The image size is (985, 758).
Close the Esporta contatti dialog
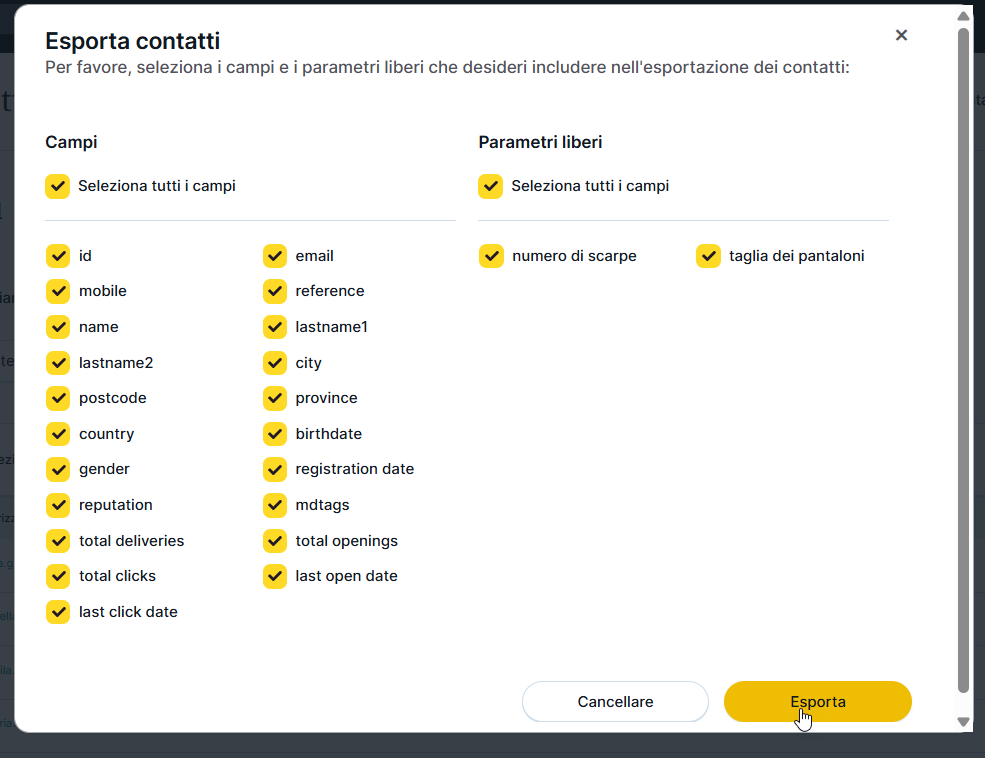[901, 35]
